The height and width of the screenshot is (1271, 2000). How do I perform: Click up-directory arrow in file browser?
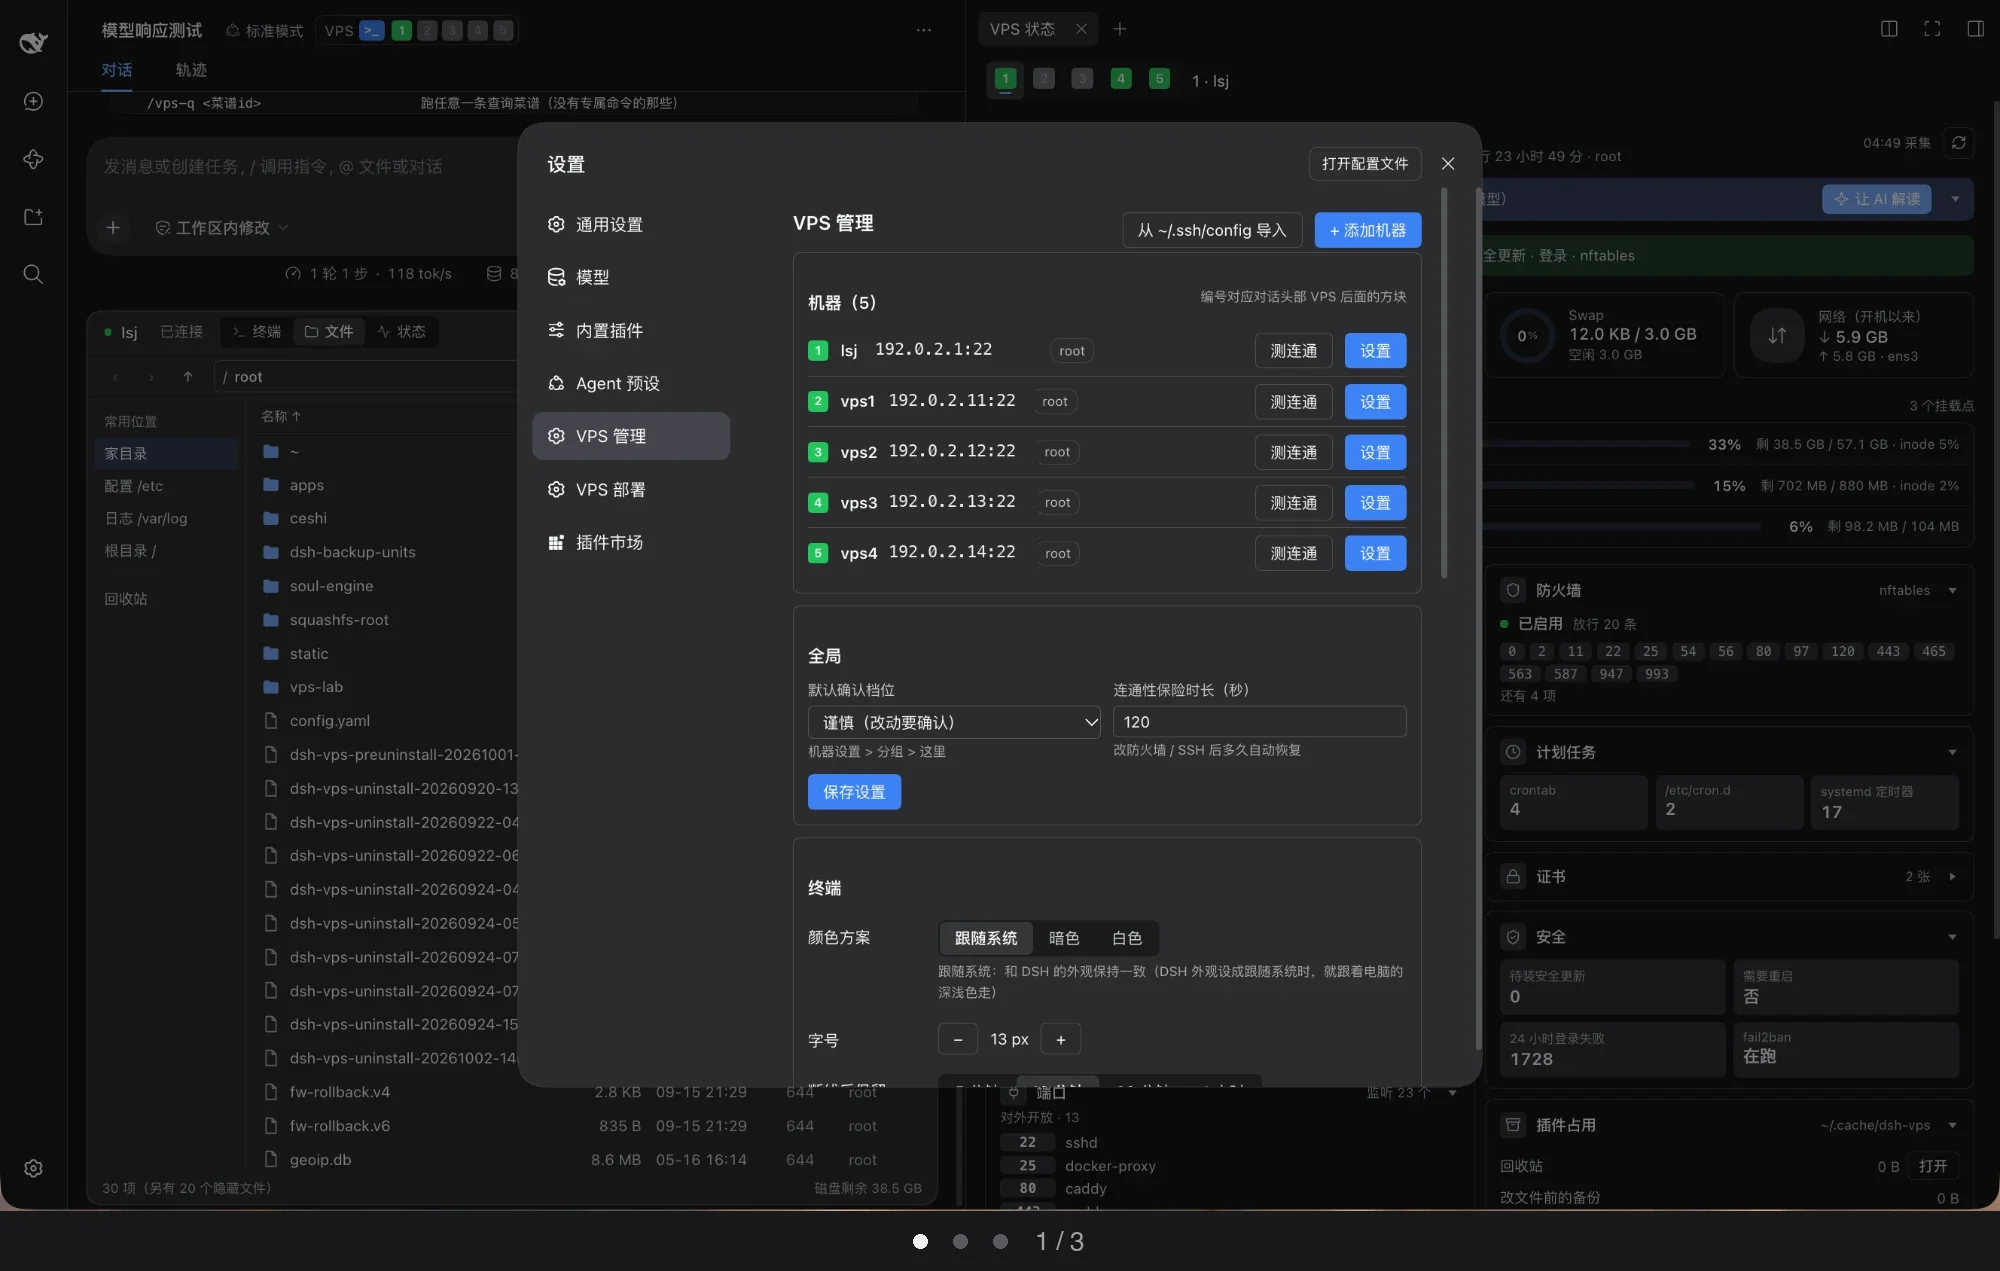click(188, 377)
